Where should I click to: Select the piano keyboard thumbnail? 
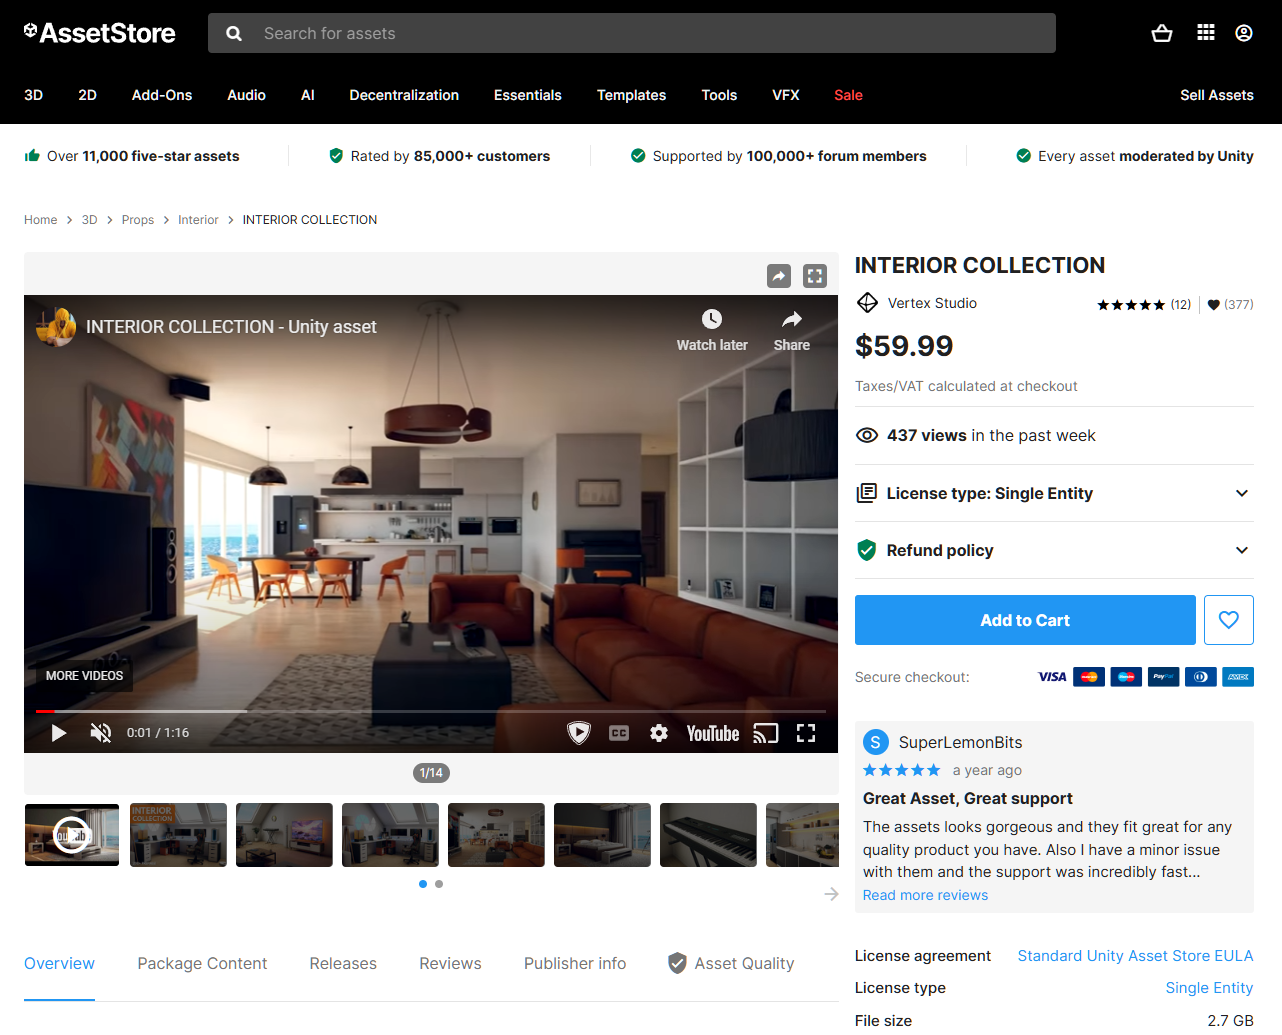(708, 835)
